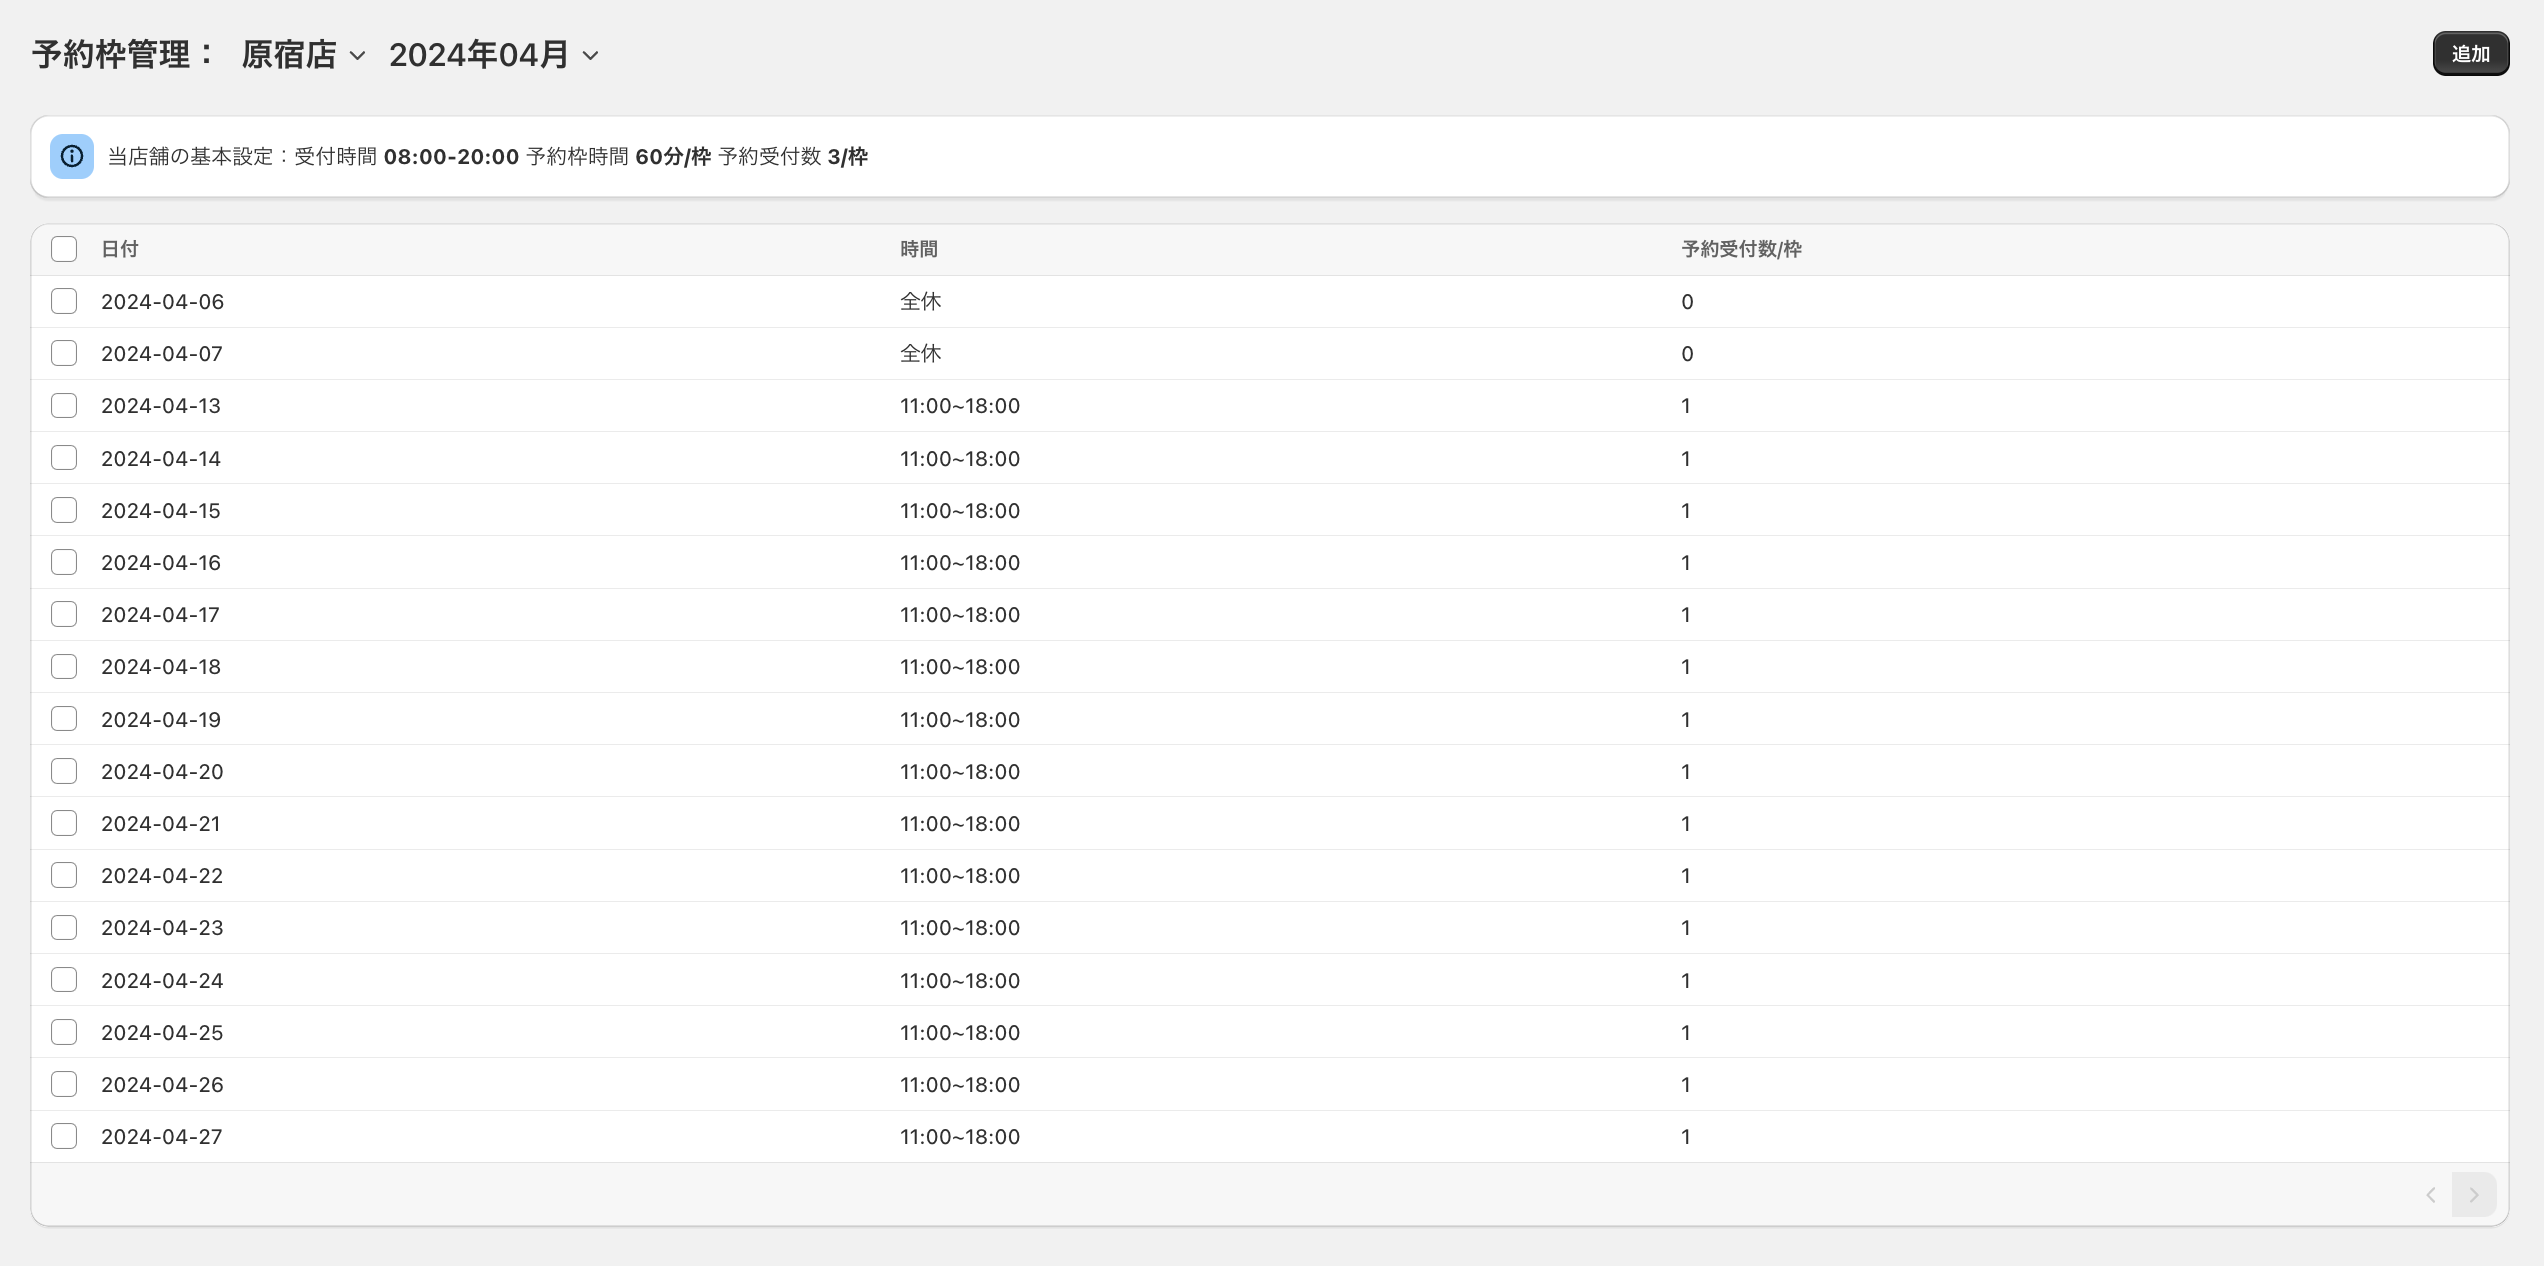Check the 2024-04-13 row checkbox
Image resolution: width=2544 pixels, height=1266 pixels.
coord(64,405)
